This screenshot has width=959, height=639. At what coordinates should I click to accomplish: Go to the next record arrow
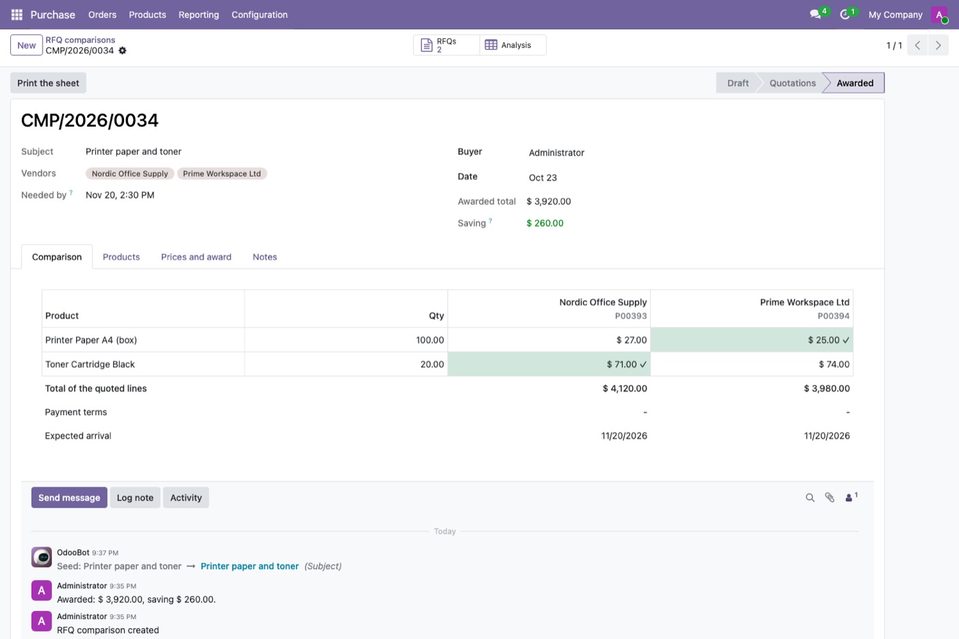click(x=938, y=45)
